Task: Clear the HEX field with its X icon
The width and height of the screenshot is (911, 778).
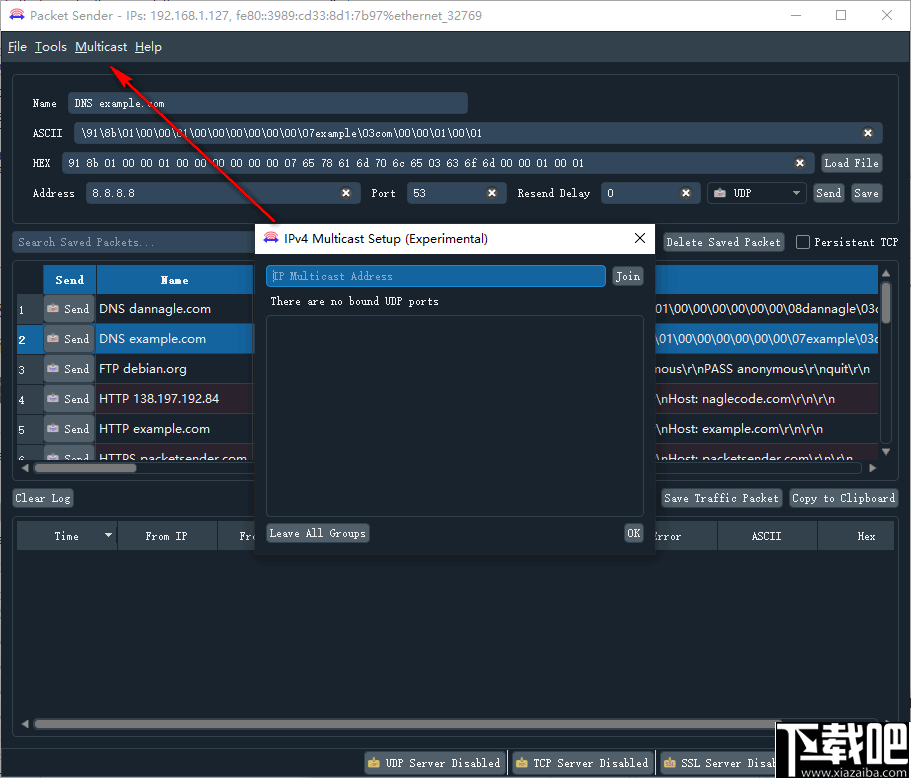Action: pyautogui.click(x=800, y=162)
